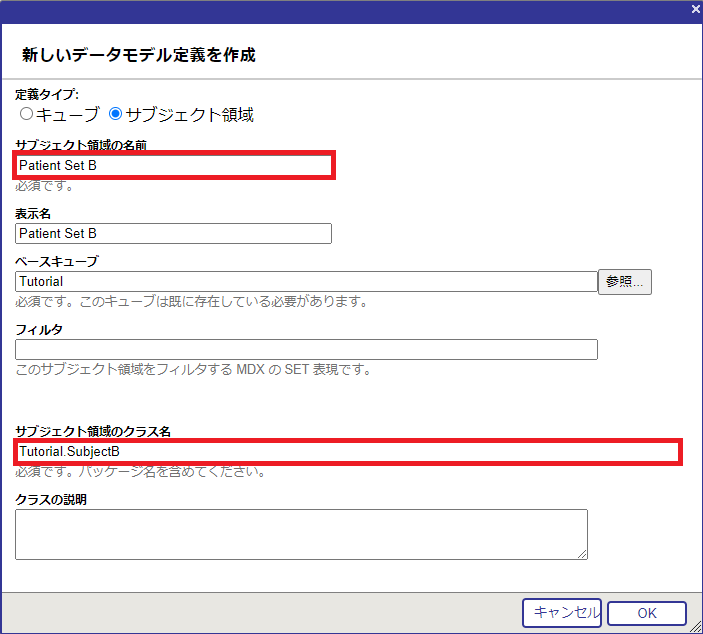Click the dialog title 新しいデータモデル定義を作成
This screenshot has height=634, width=703.
click(x=139, y=55)
